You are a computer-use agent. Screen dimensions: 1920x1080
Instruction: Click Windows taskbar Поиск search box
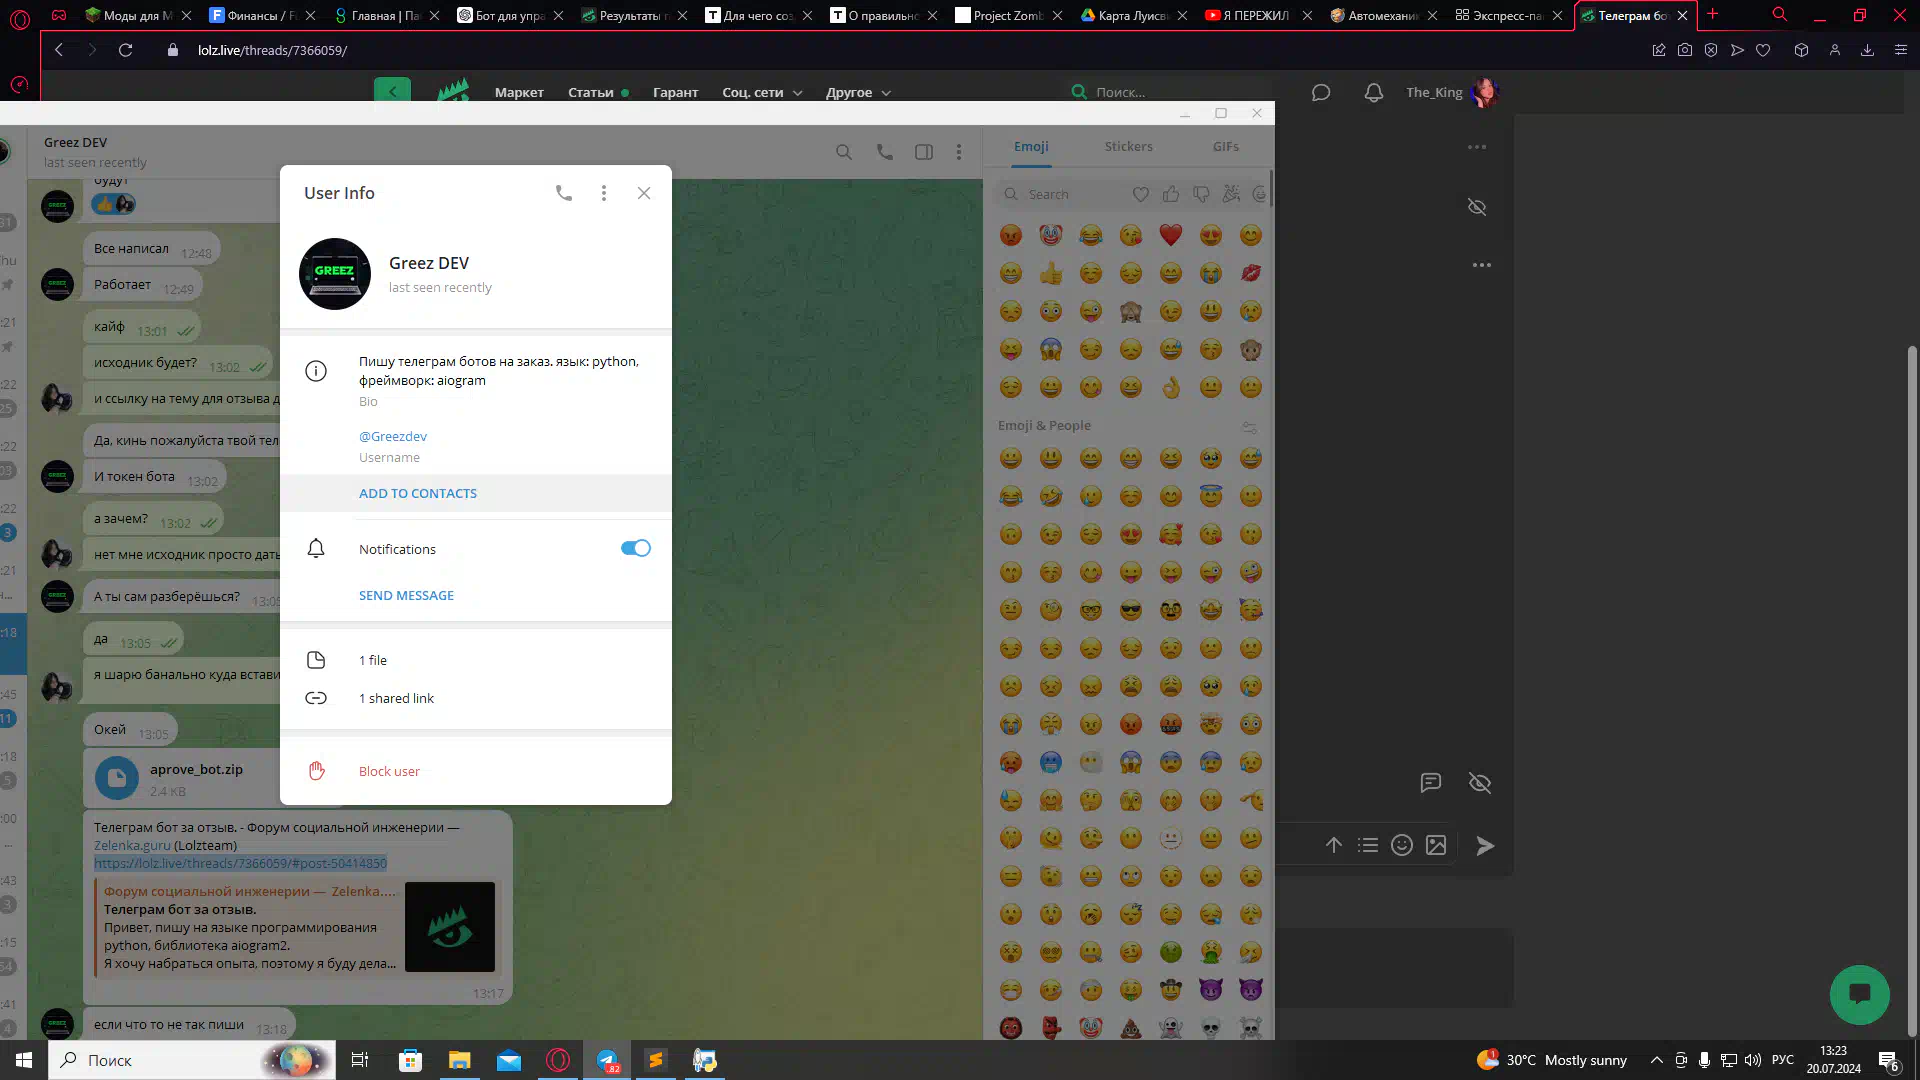point(192,1060)
